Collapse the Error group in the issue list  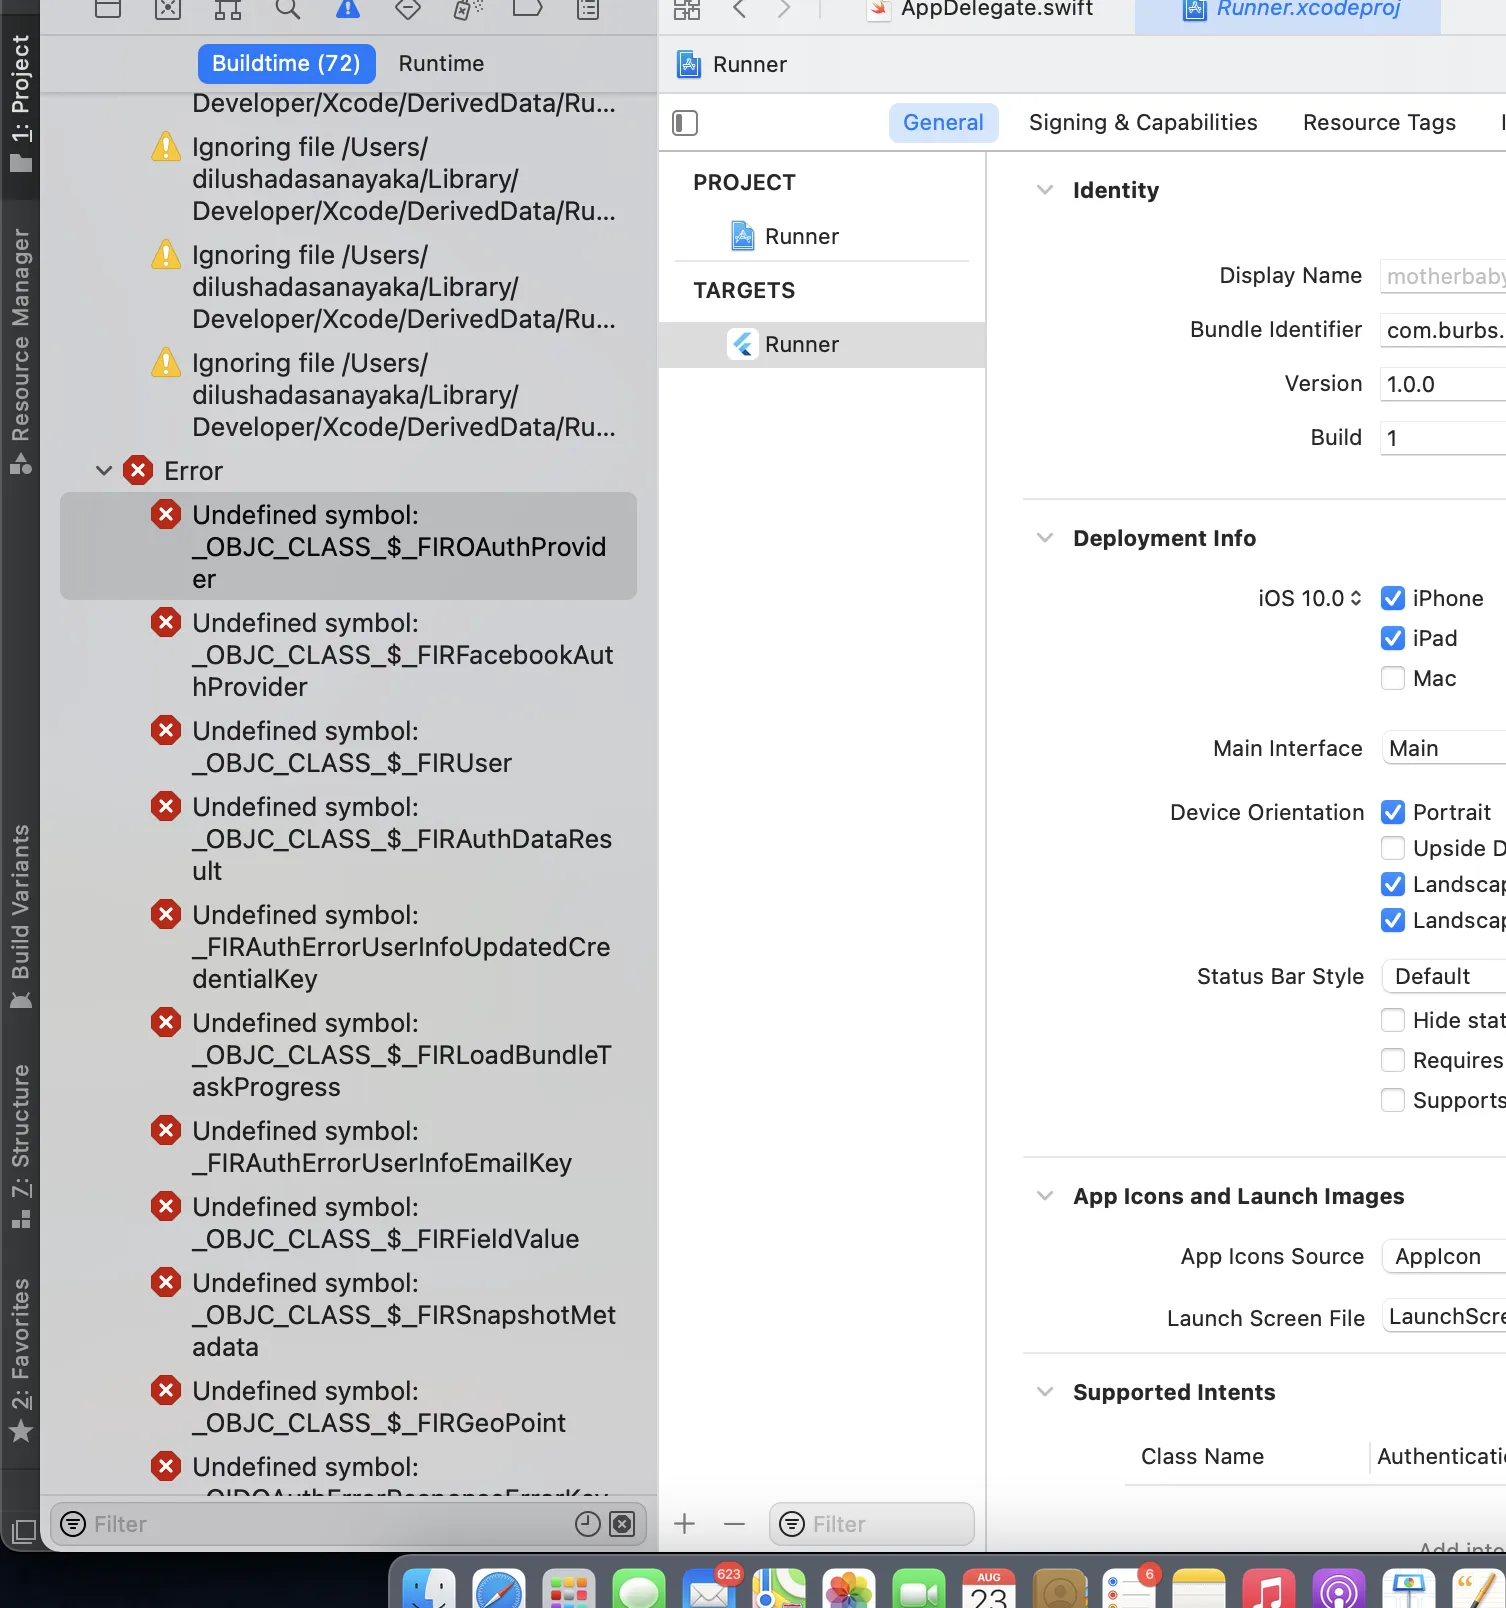(x=104, y=471)
